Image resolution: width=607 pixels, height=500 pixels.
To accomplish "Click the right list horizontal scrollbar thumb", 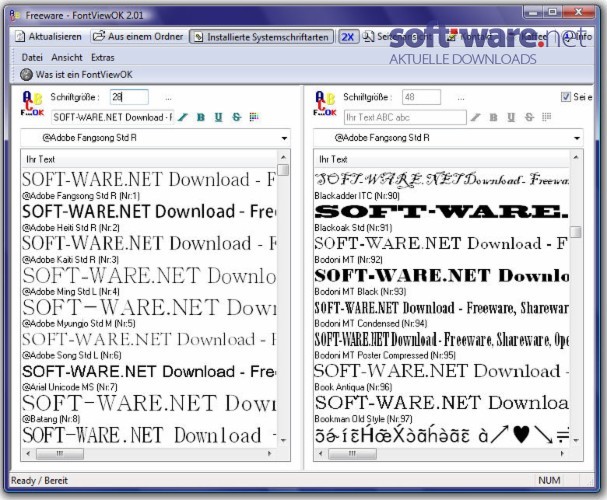I will pyautogui.click(x=352, y=453).
